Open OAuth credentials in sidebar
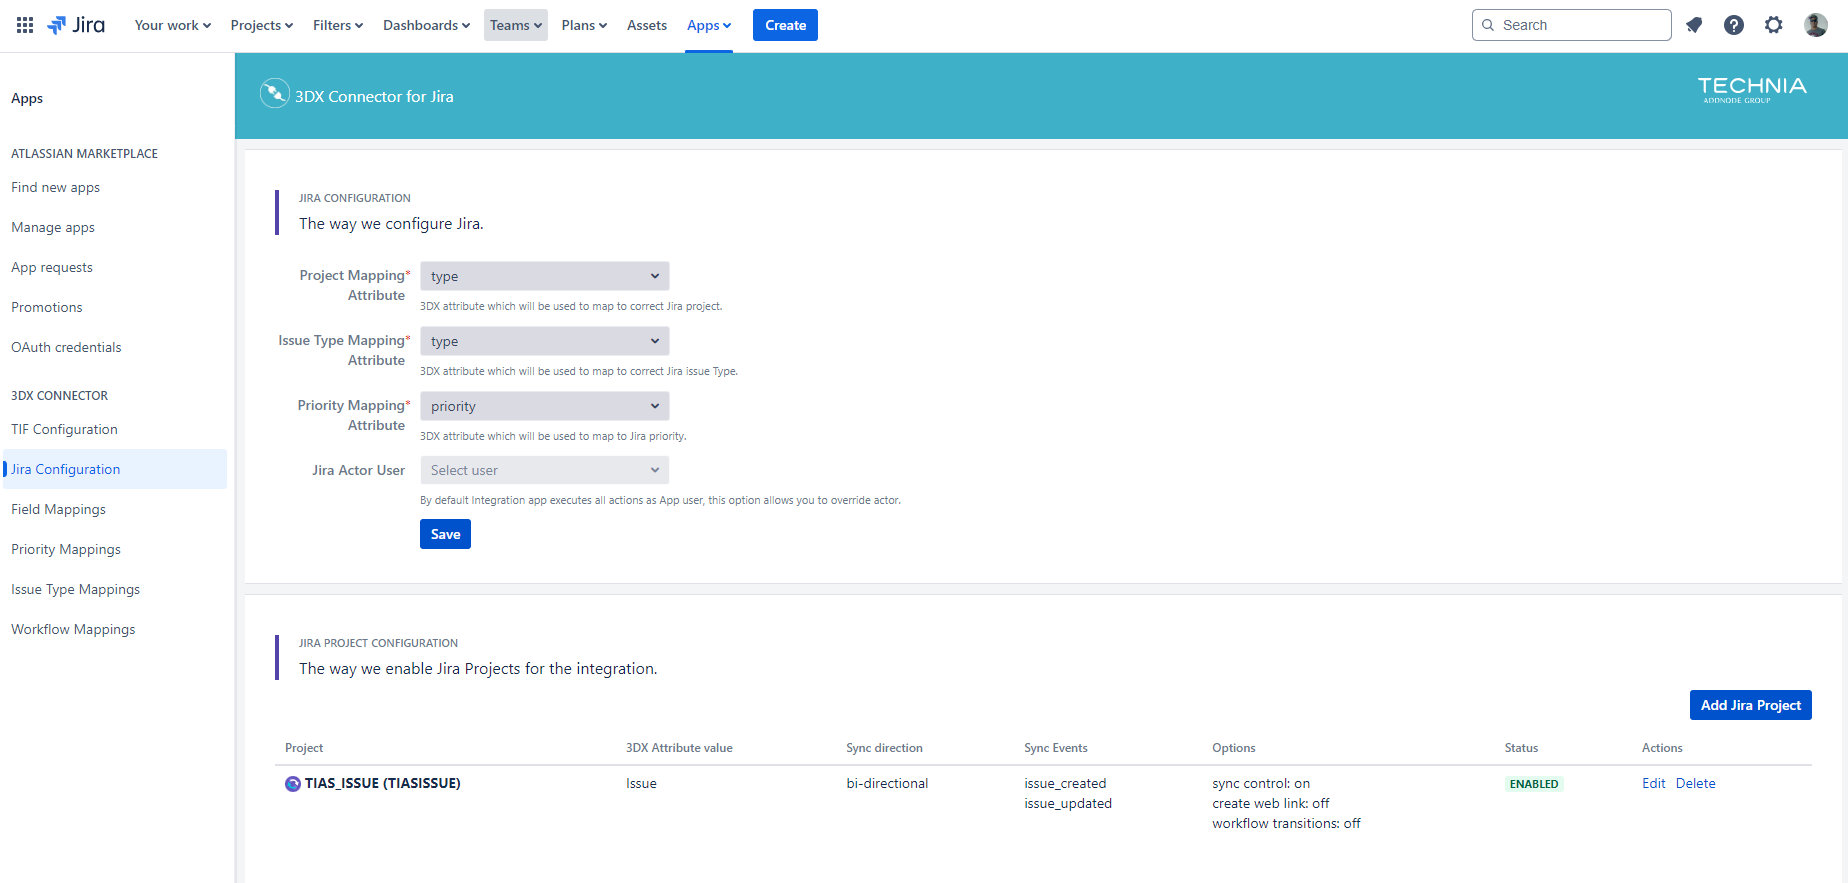This screenshot has height=883, width=1848. click(66, 347)
